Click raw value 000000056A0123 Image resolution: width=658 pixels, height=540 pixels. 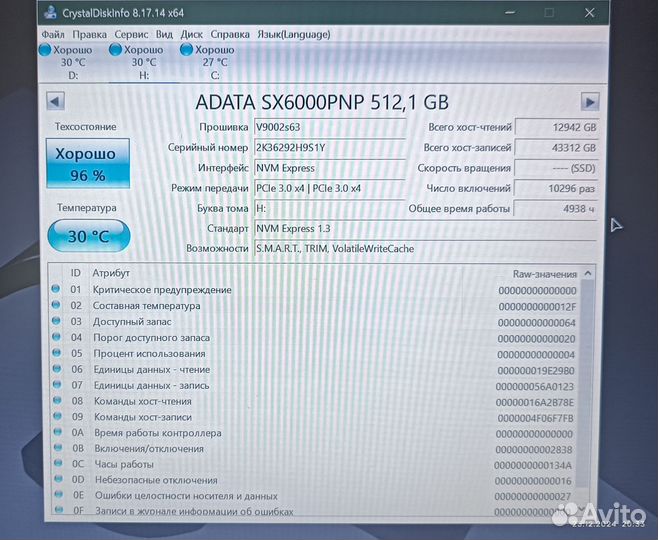click(x=534, y=386)
